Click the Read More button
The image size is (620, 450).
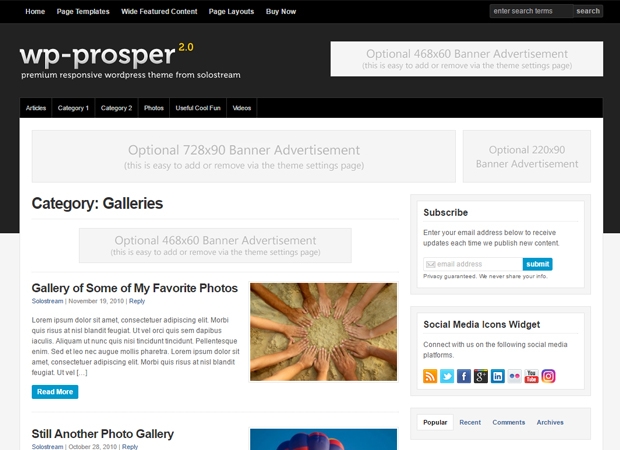click(x=55, y=392)
